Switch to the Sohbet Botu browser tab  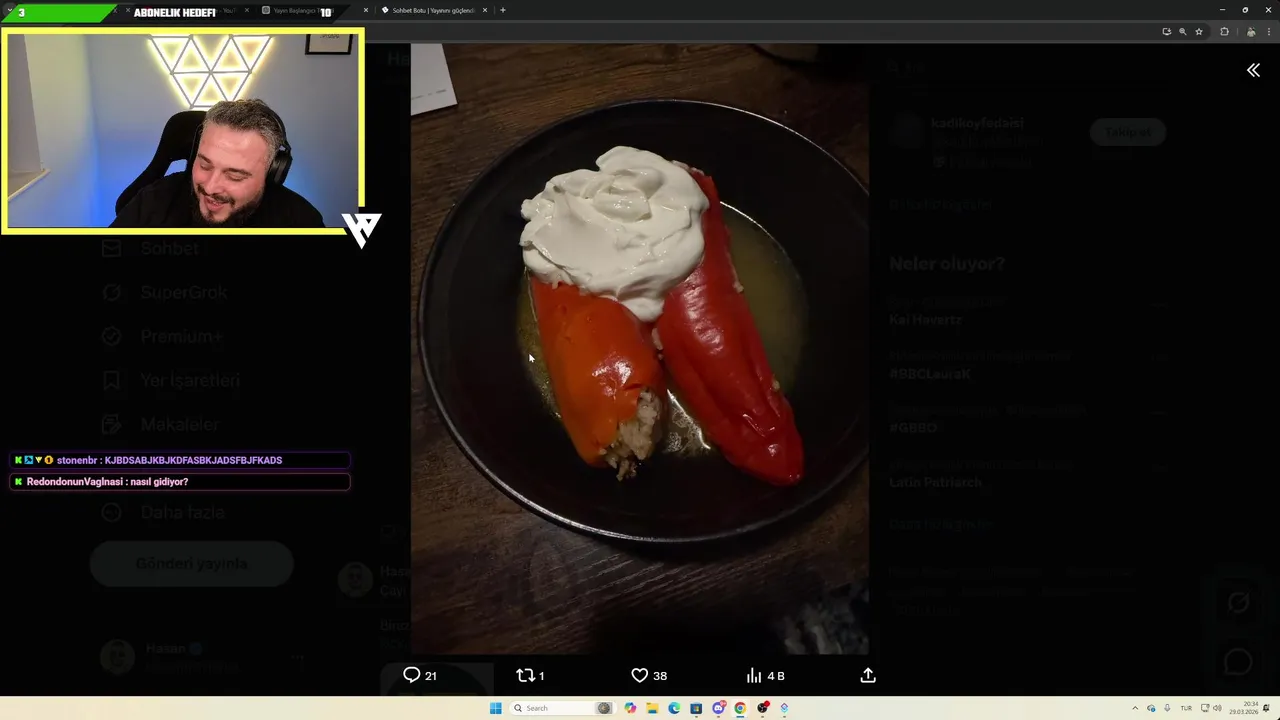click(x=432, y=10)
